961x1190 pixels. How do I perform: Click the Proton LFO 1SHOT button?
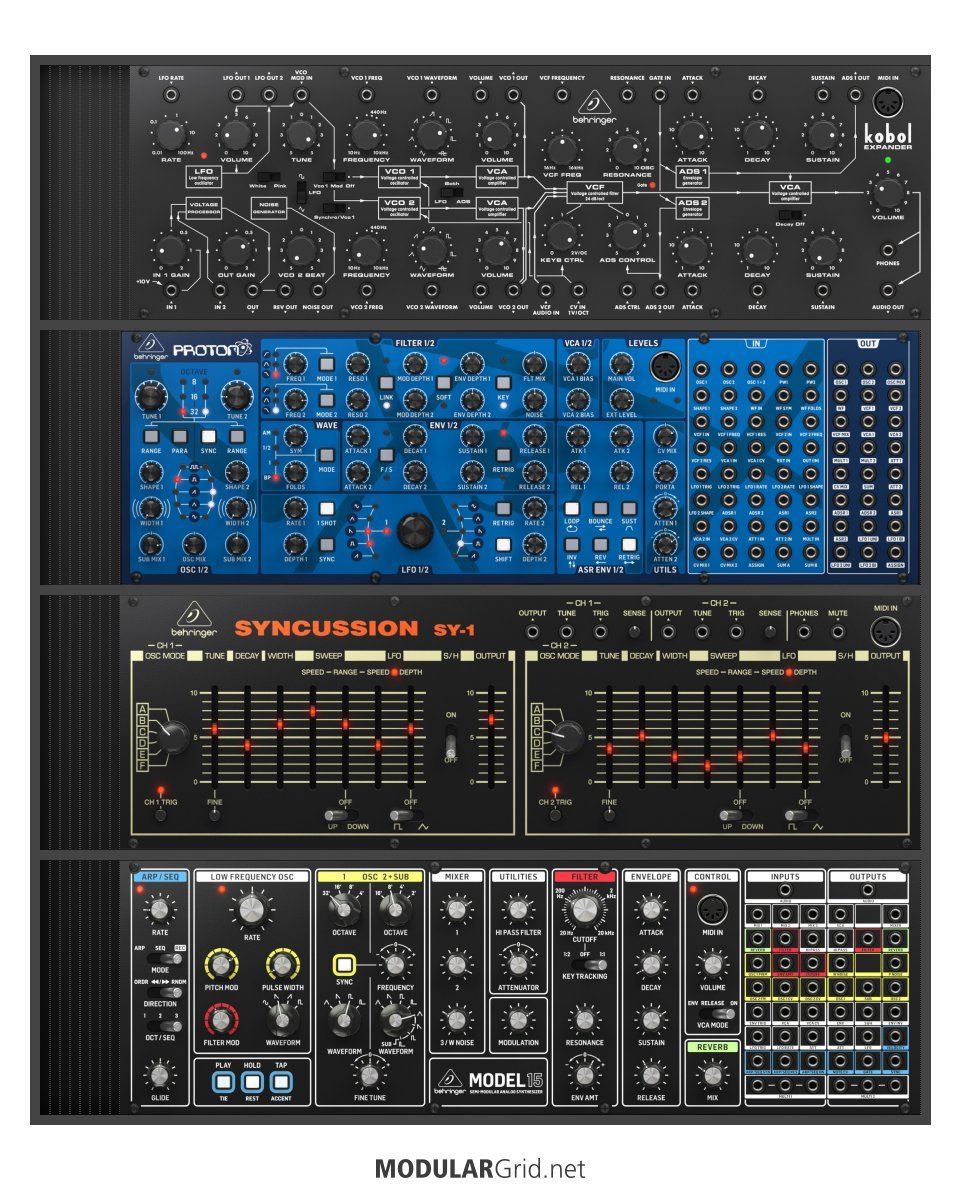326,508
